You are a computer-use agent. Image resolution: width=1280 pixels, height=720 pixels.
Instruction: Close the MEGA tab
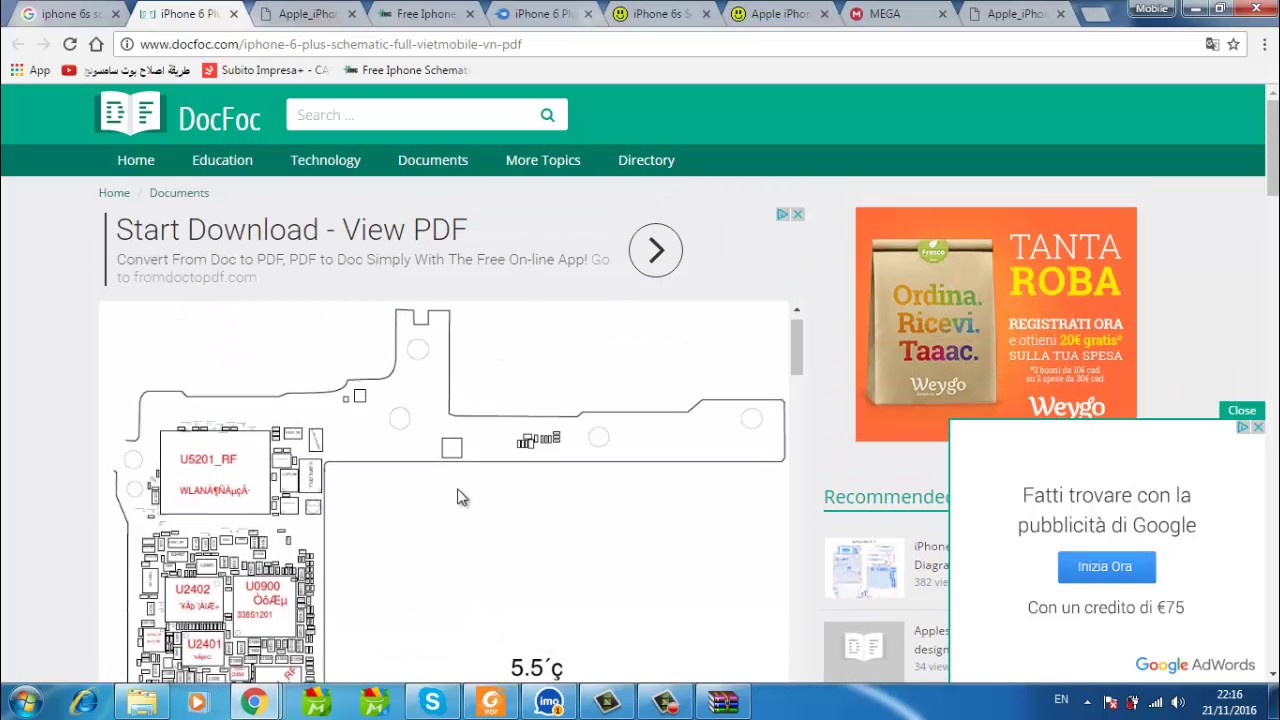tap(943, 14)
